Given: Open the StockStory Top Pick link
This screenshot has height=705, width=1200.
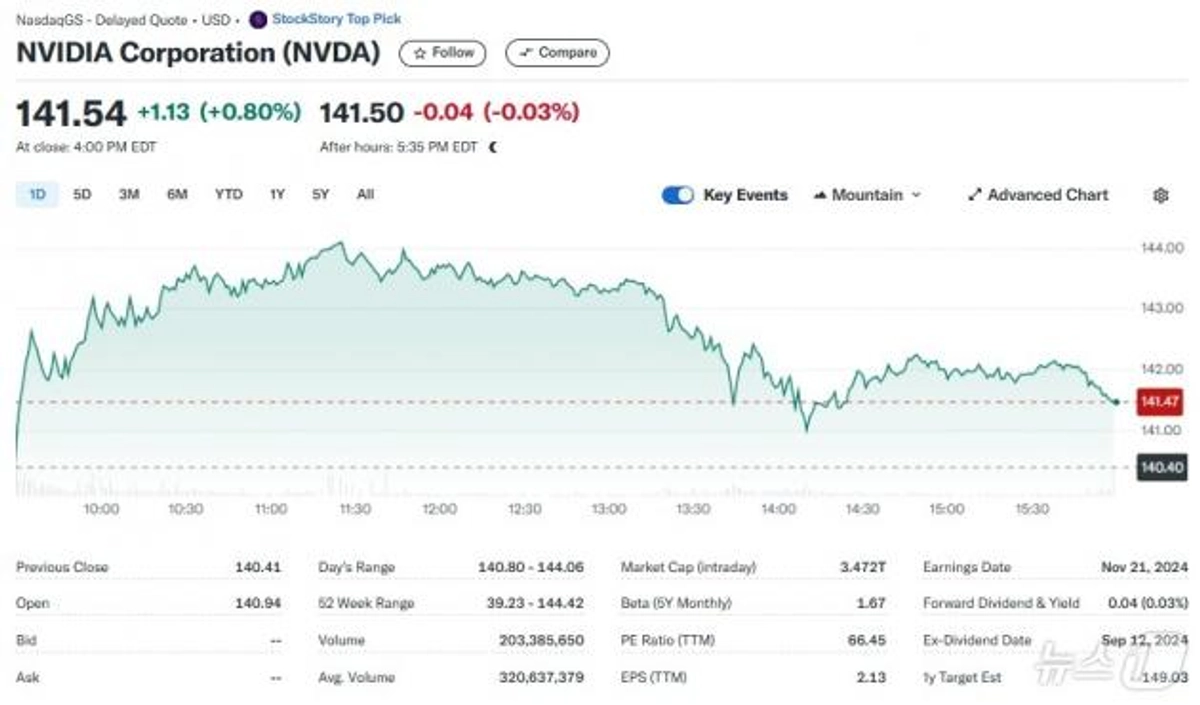Looking at the screenshot, I should pyautogui.click(x=336, y=19).
